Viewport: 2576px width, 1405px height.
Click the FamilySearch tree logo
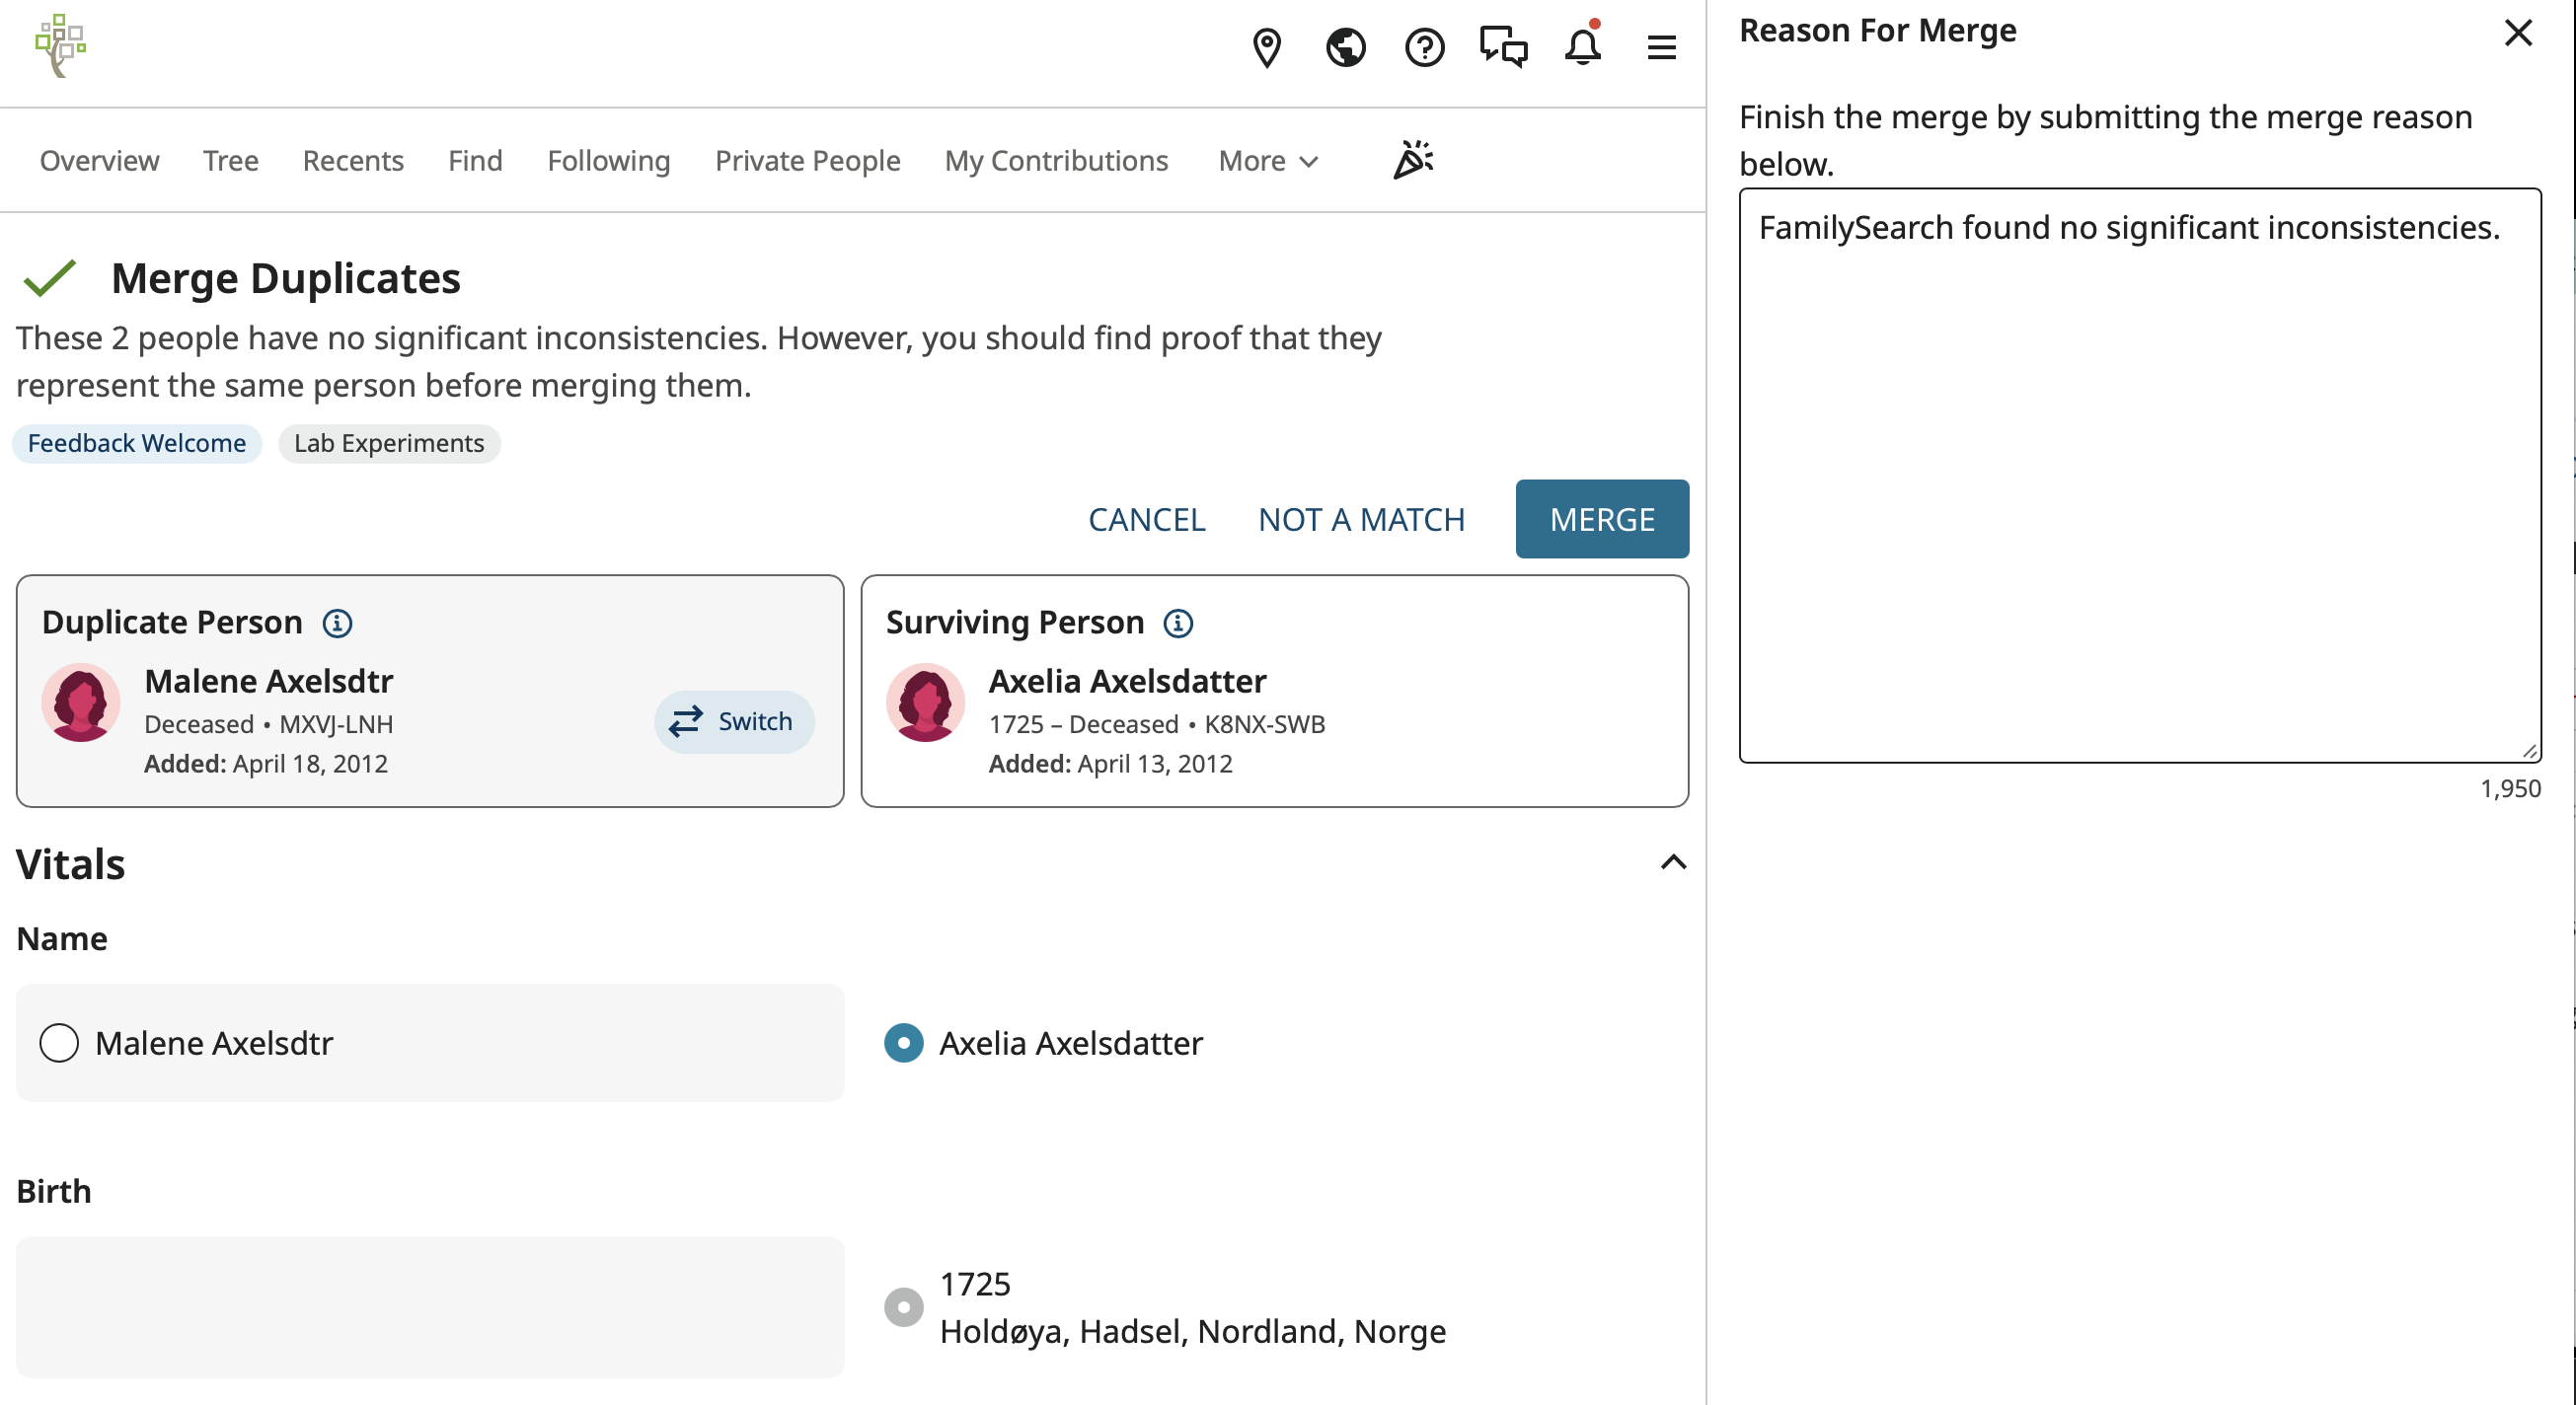[61, 46]
